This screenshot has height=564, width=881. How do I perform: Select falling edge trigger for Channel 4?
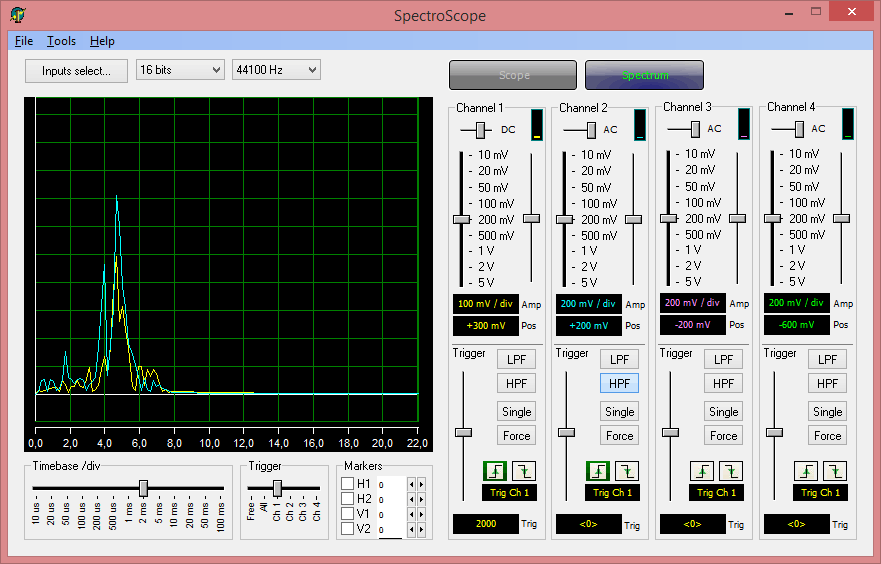pos(833,470)
